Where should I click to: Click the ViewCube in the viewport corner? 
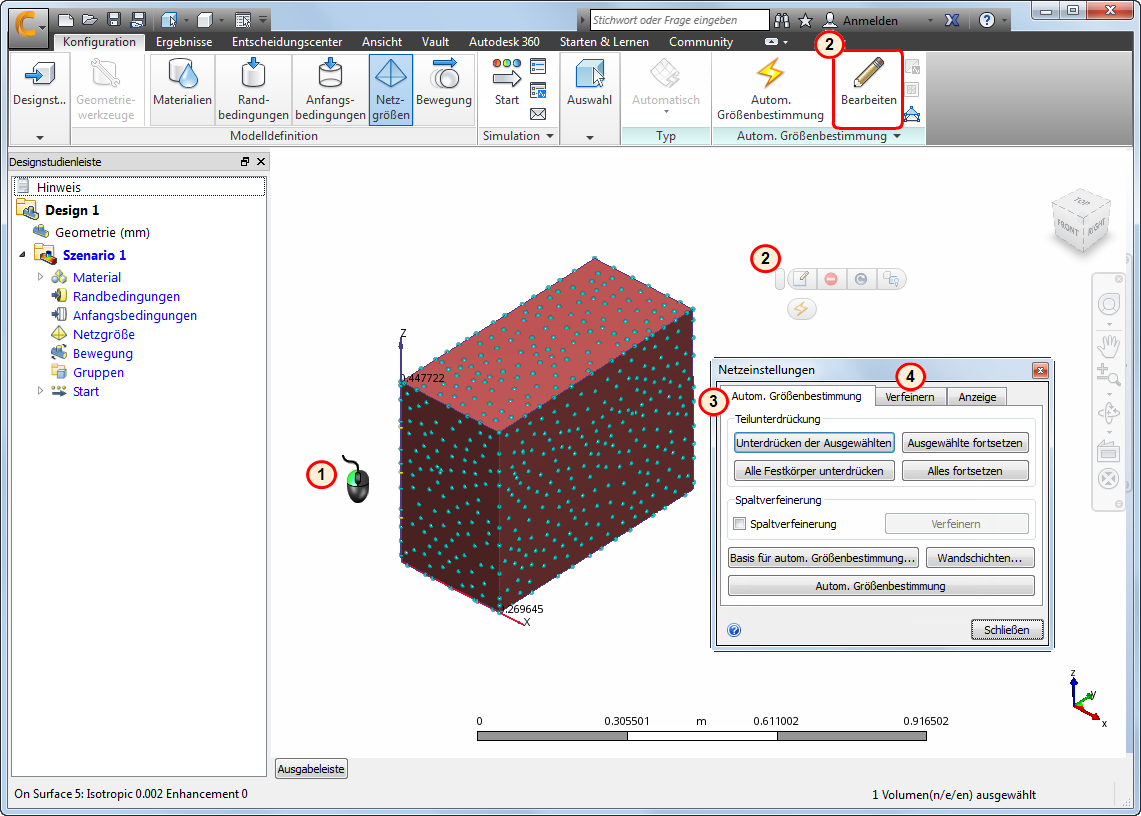(1081, 220)
